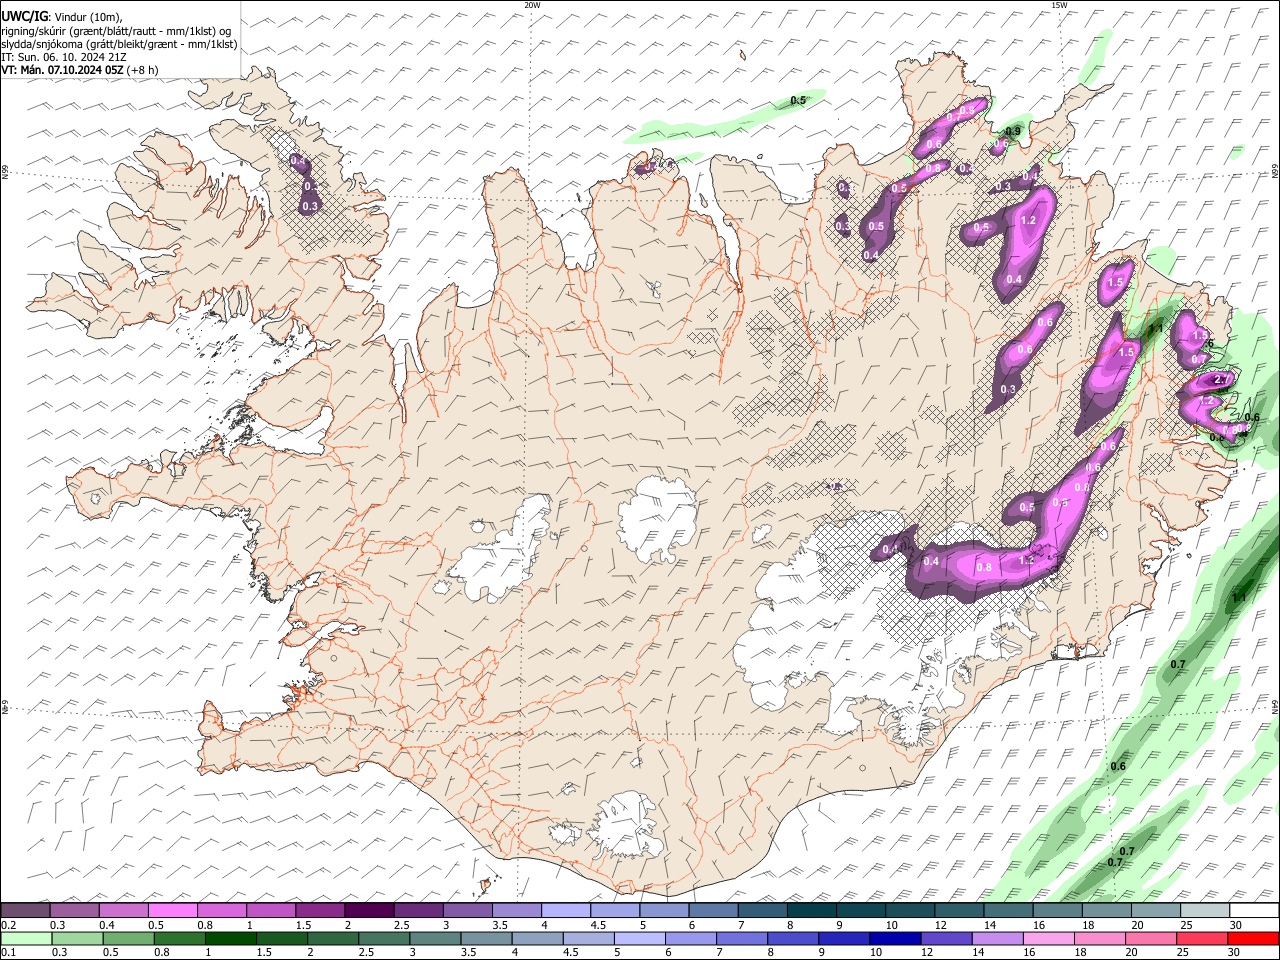Click the white swatch ending the snow scale

(1254, 910)
